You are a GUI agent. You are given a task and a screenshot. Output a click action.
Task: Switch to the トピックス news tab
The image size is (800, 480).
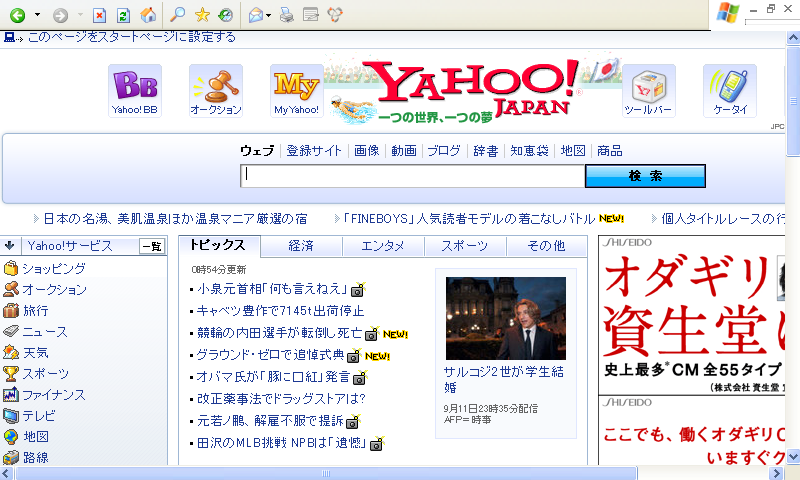pyautogui.click(x=219, y=246)
